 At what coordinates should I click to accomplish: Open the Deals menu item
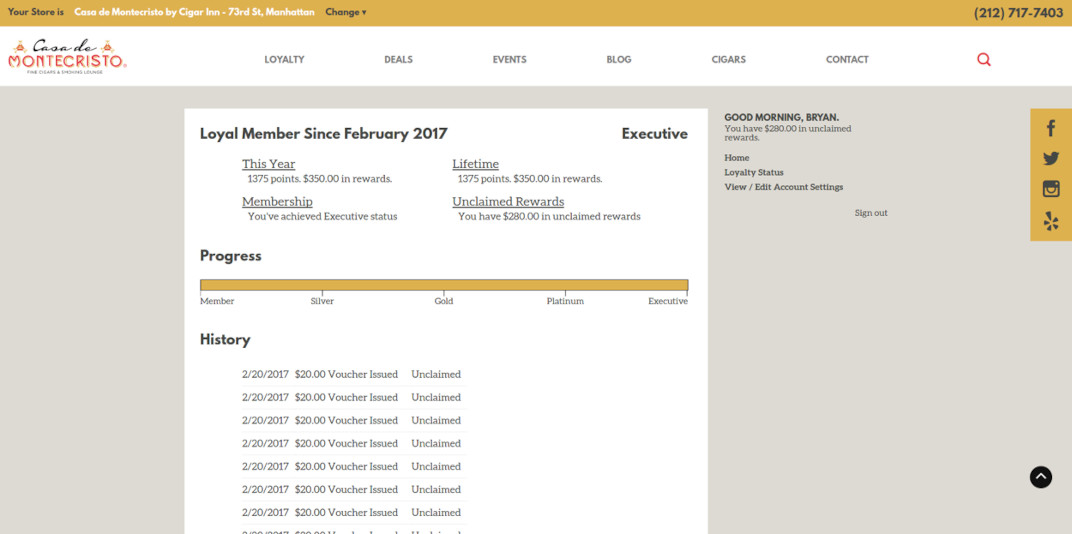(x=398, y=60)
